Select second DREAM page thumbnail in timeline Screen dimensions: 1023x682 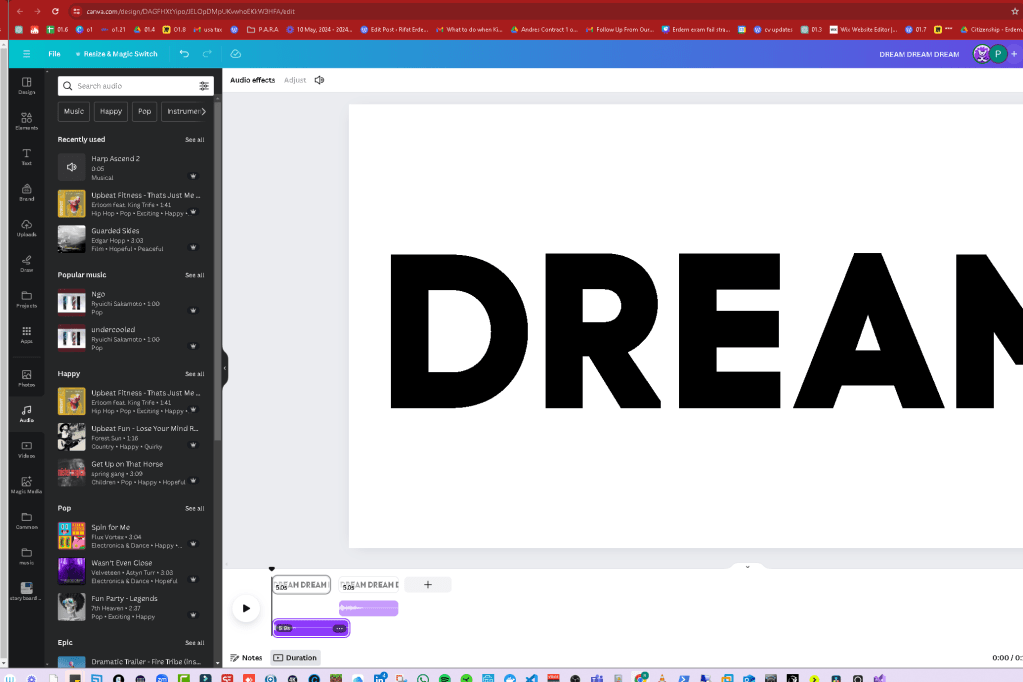(x=369, y=585)
